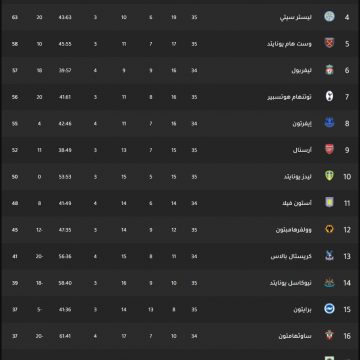This screenshot has height=360, width=360.
Task: Click the نيوكاسل يونايتد team name
Action: [x=291, y=283]
